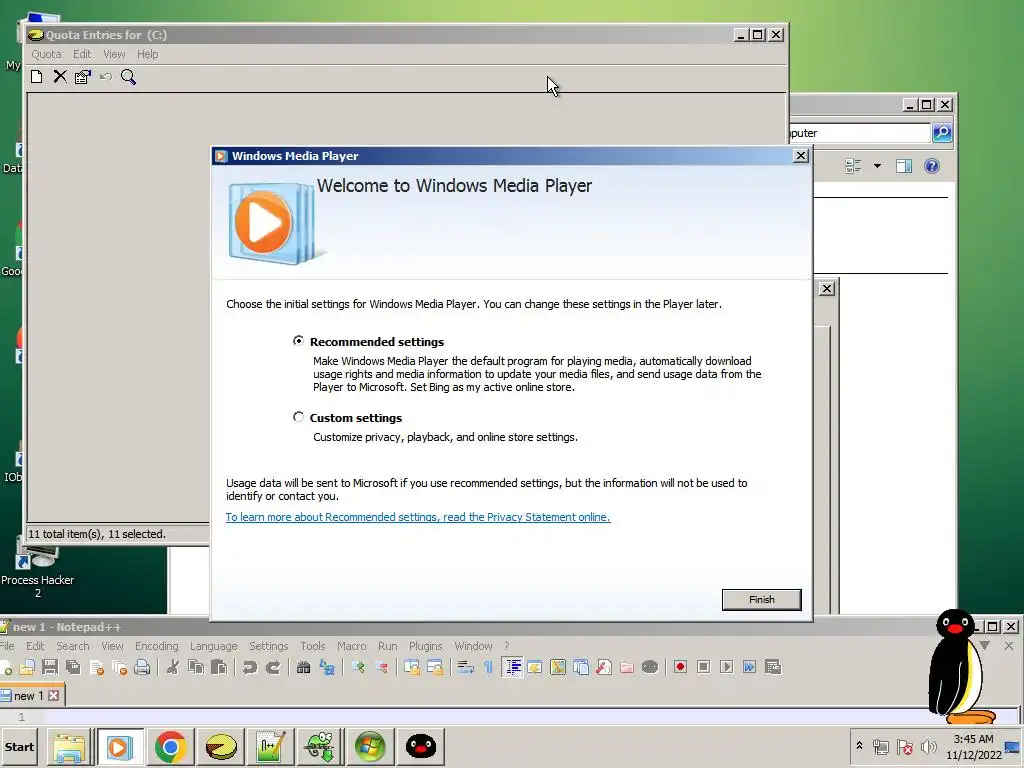This screenshot has height=768, width=1024.
Task: Click the blue Help icon in Explorer
Action: [x=932, y=166]
